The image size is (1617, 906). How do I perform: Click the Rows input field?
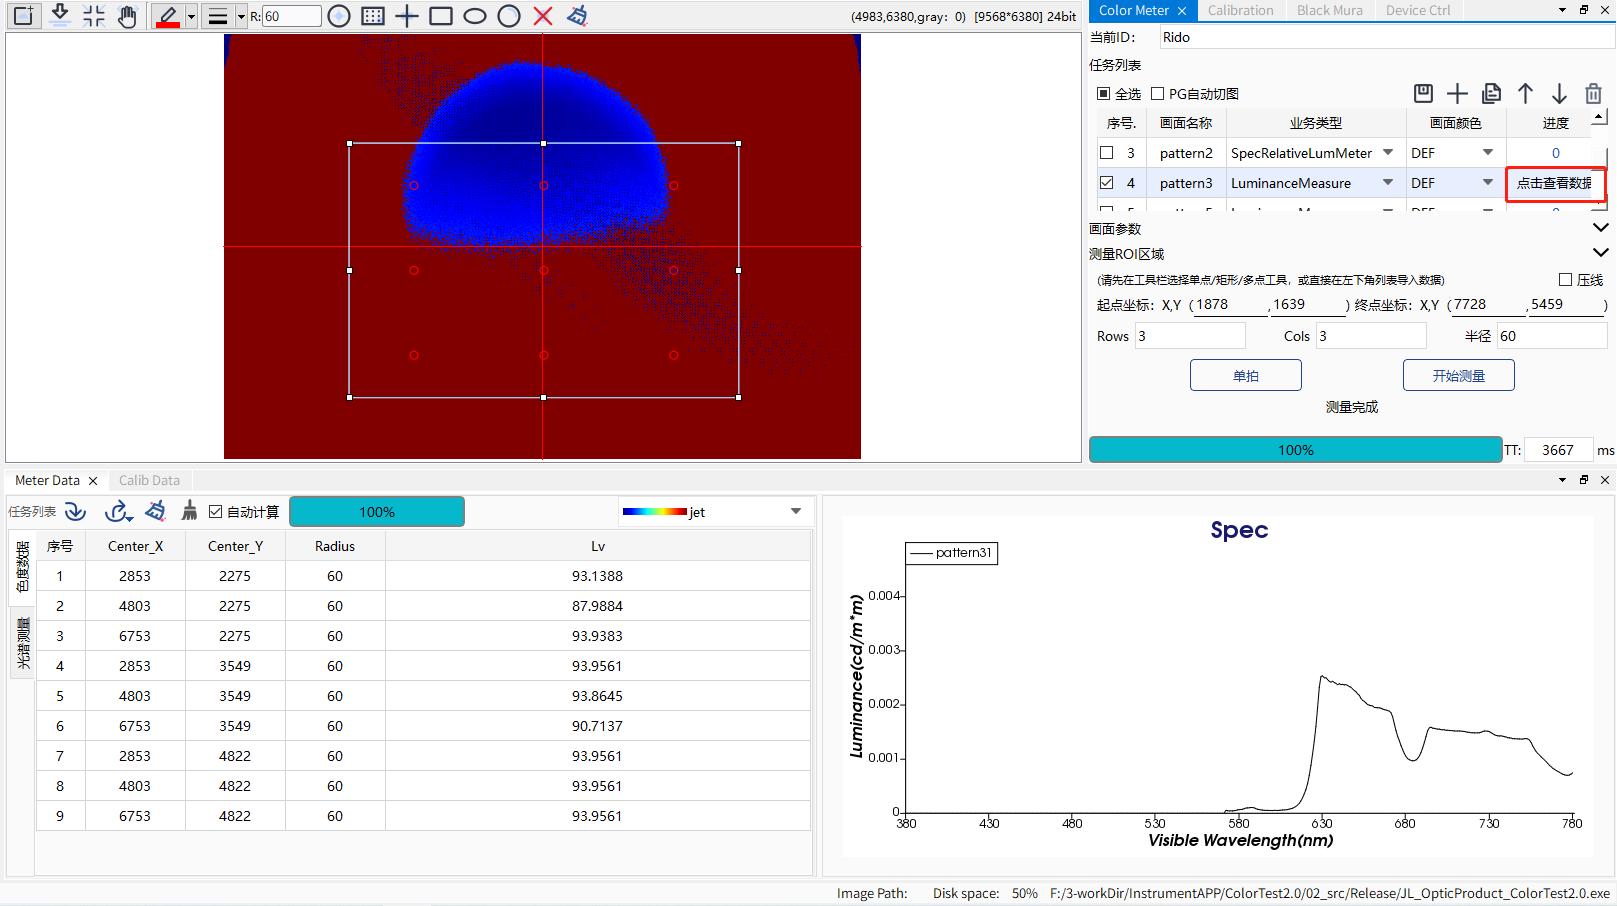click(x=1190, y=336)
